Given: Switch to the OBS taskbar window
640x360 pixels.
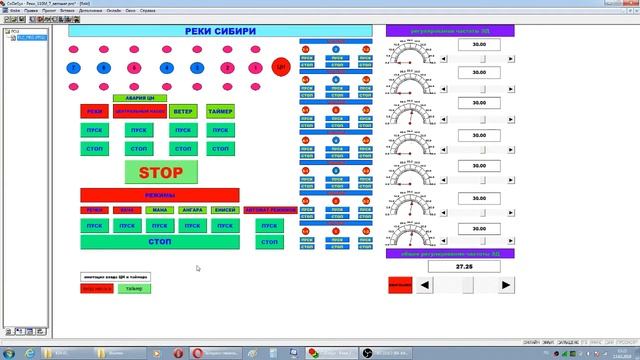Looking at the screenshot, I should coord(386,353).
